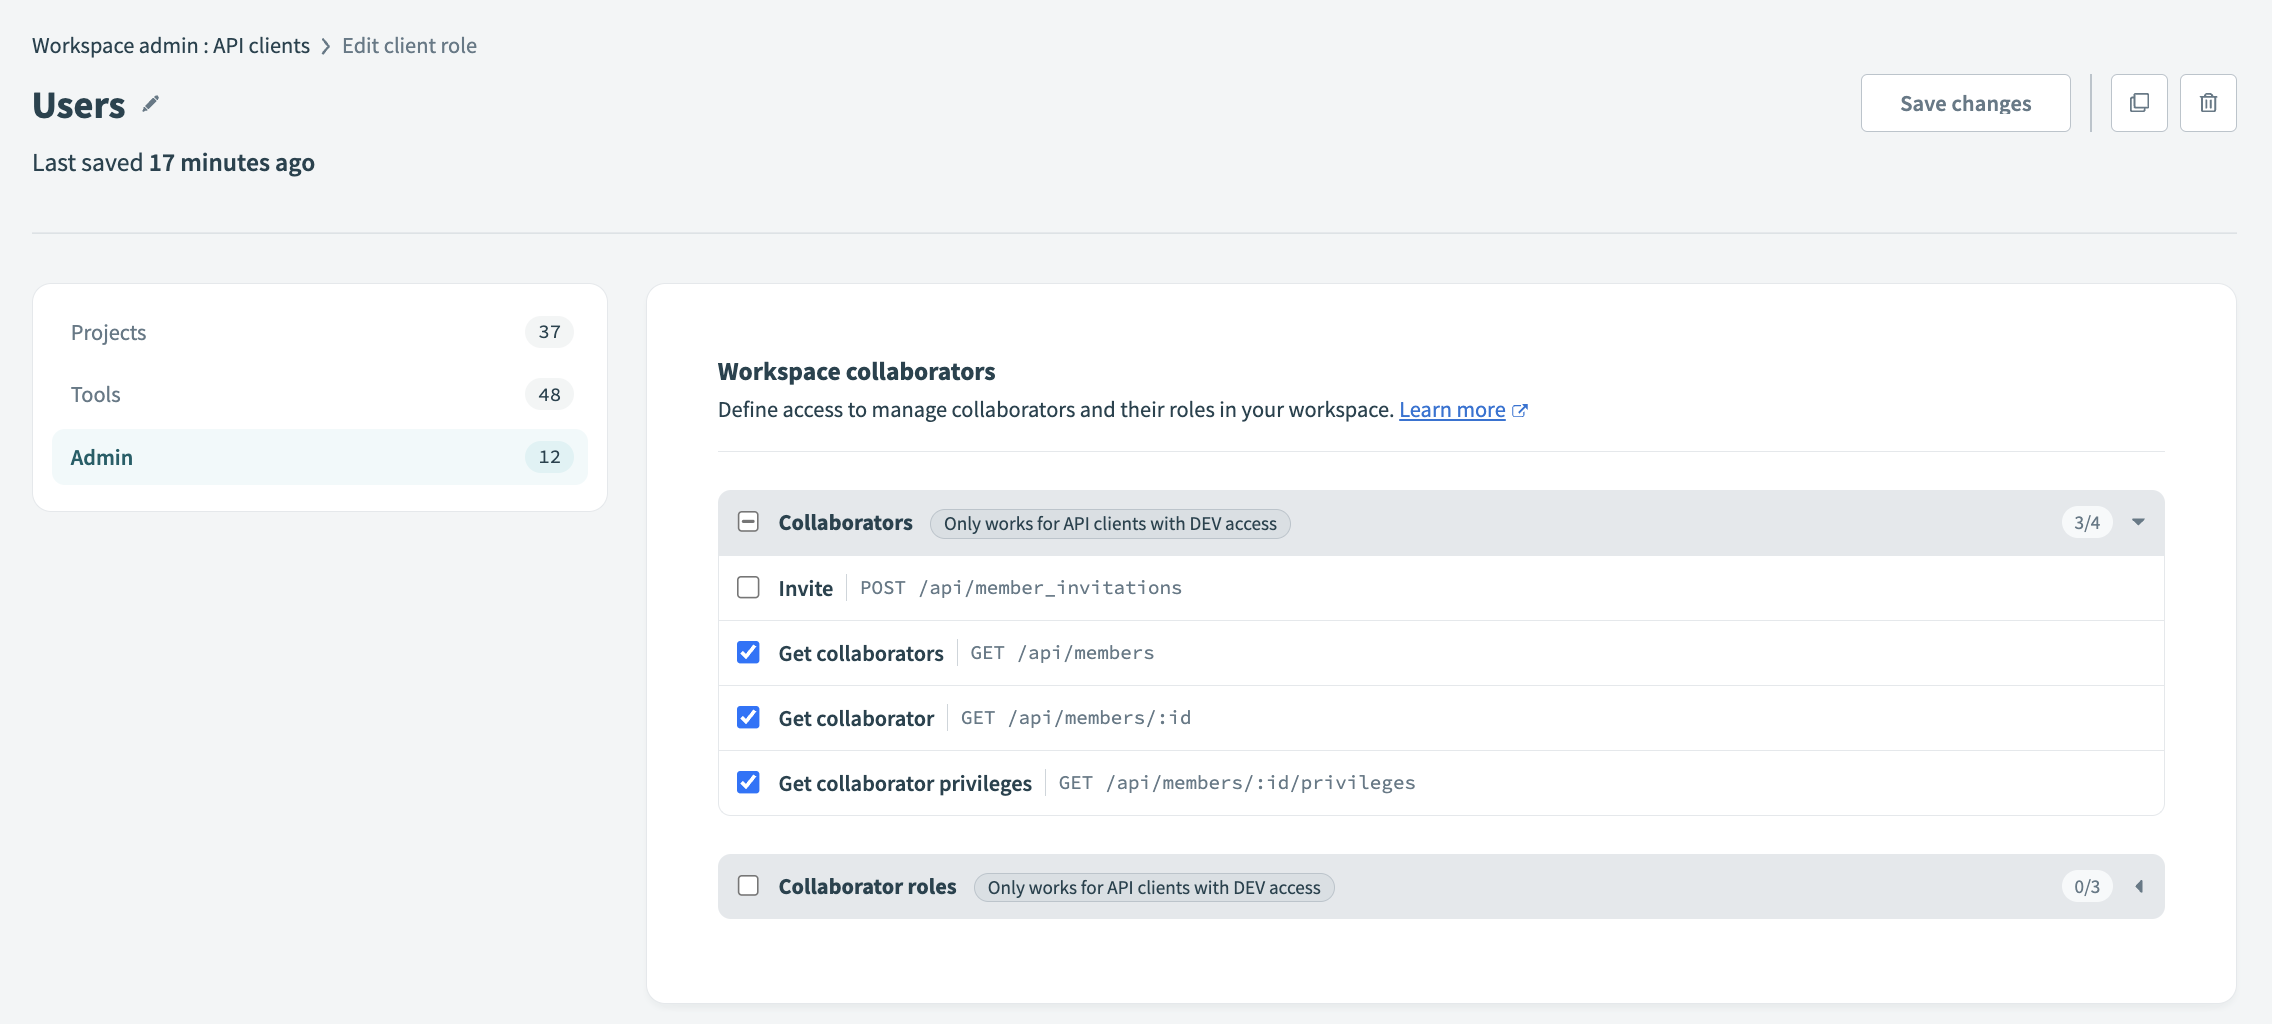Click the breadcrumb chevron after API clients
The width and height of the screenshot is (2272, 1024).
(x=326, y=46)
